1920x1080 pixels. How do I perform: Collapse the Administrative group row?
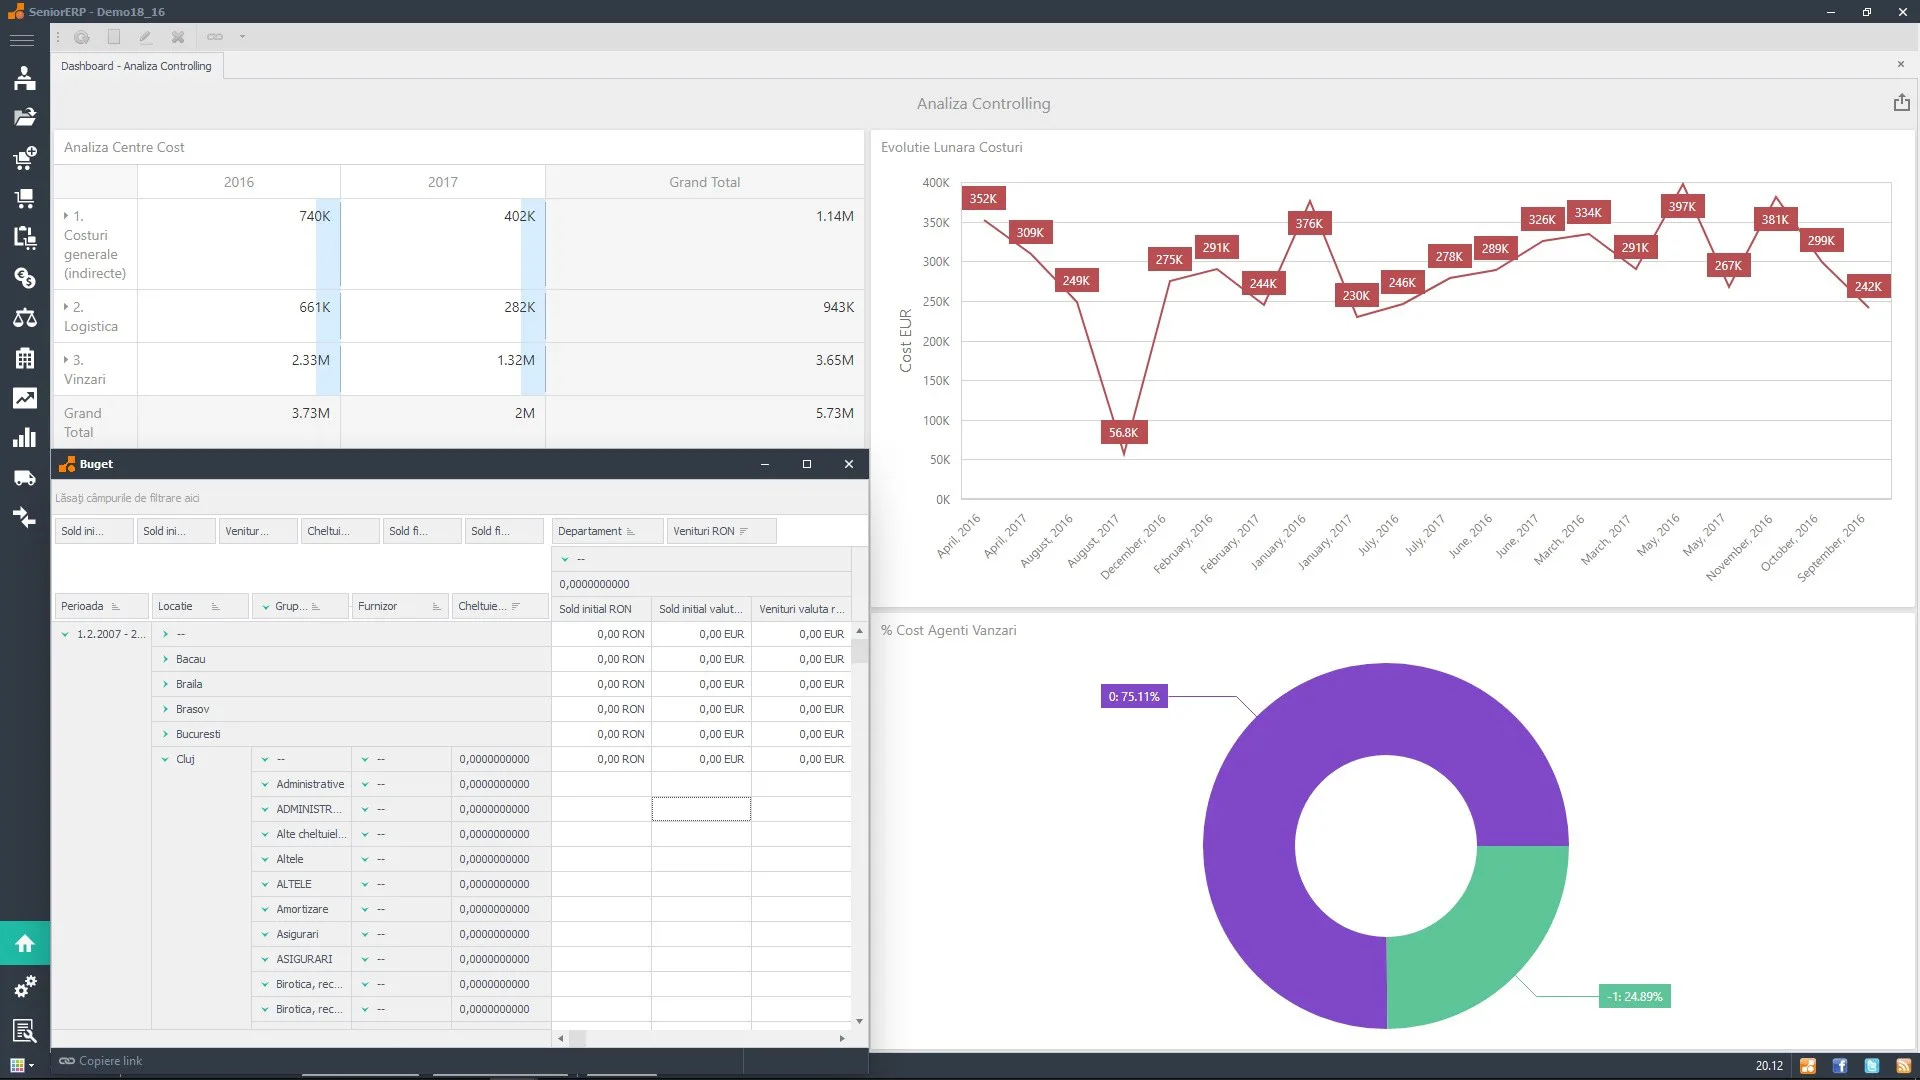(265, 784)
